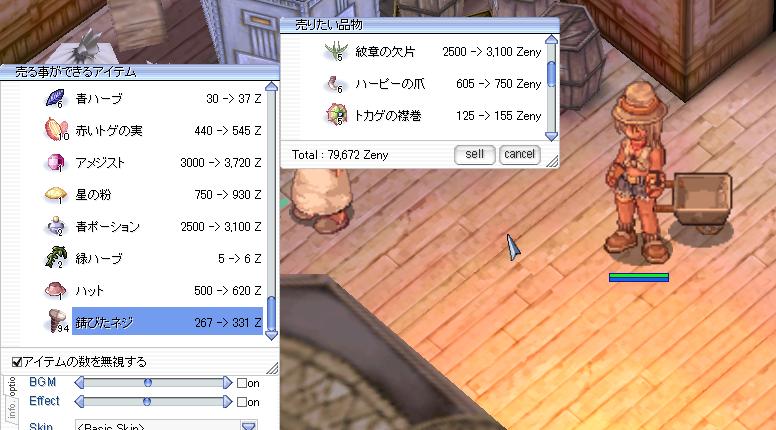The height and width of the screenshot is (430, 776).
Task: Select the blue herb (青ハーブ) item icon
Action: [55, 98]
